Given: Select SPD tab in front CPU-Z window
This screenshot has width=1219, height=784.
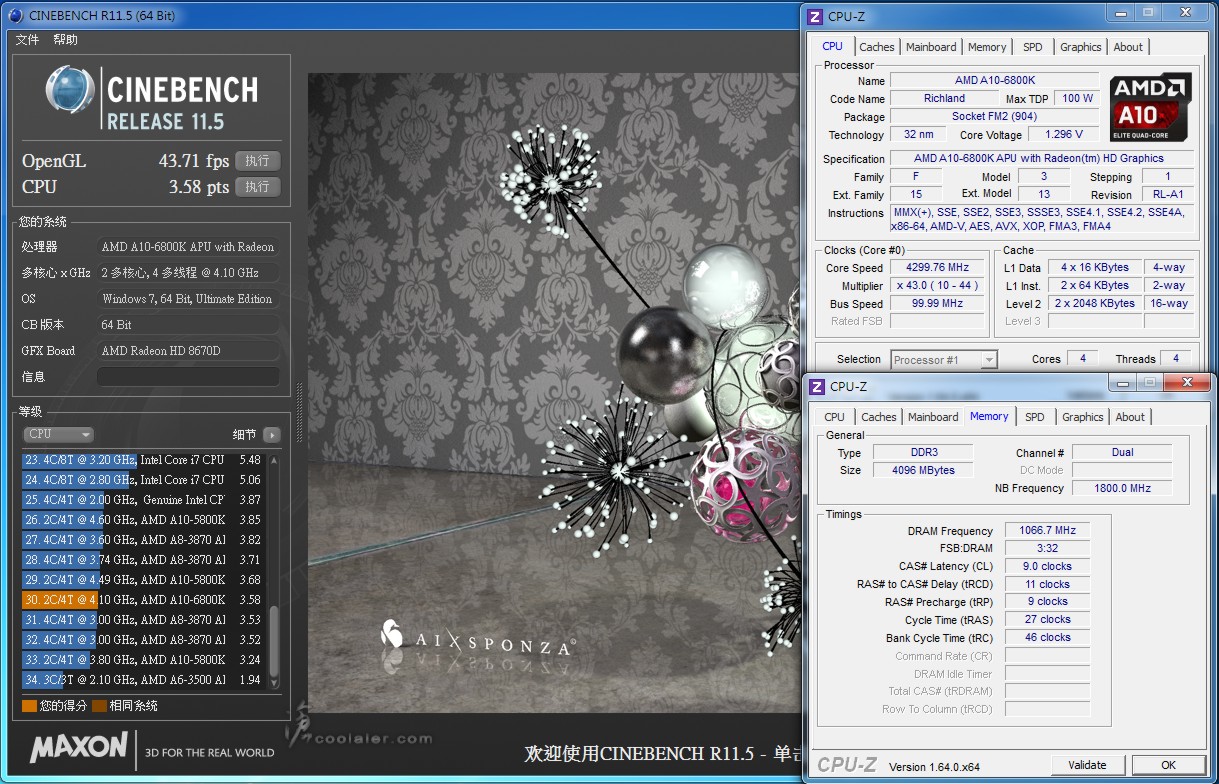Looking at the screenshot, I should tap(1035, 417).
